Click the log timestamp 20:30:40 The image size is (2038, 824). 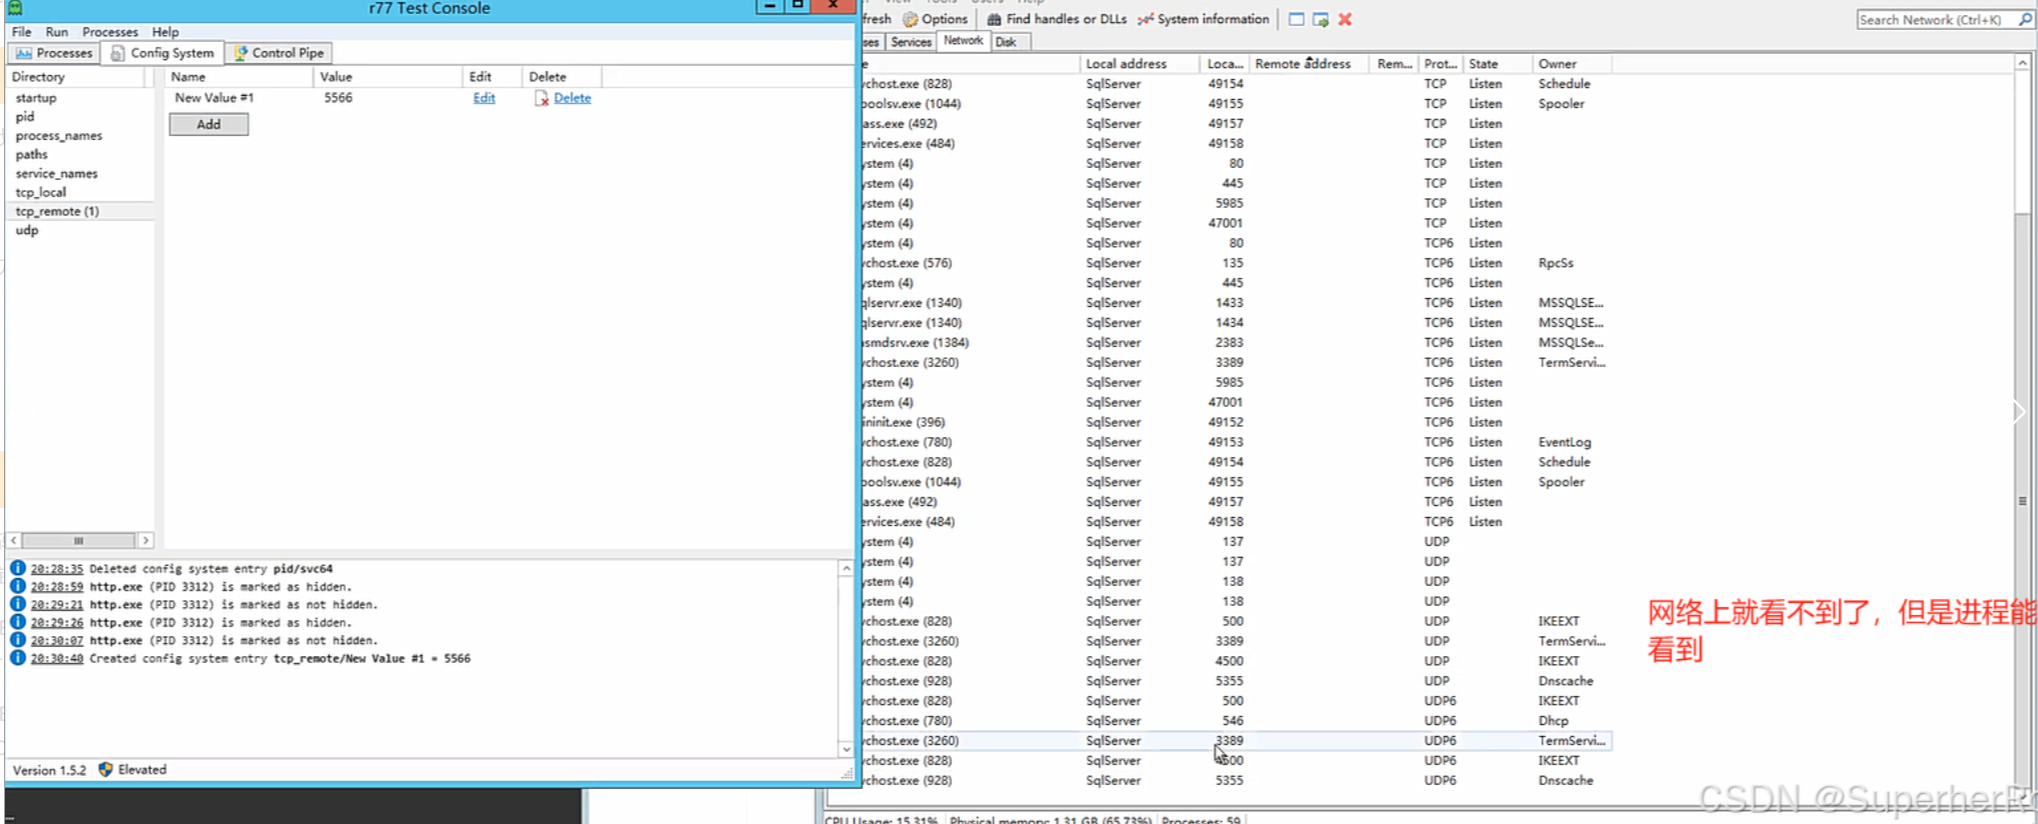click(57, 659)
